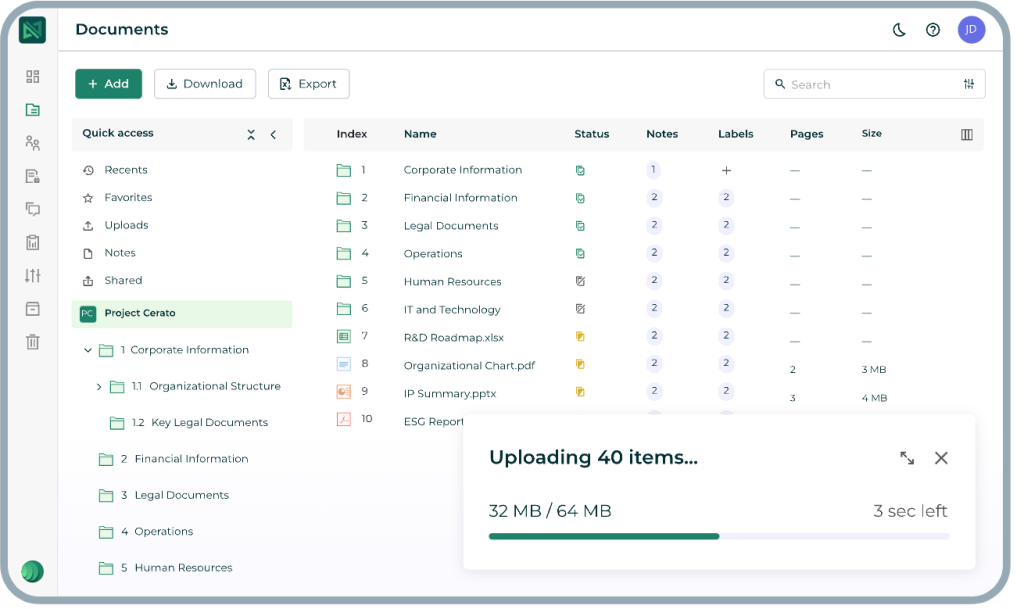The height and width of the screenshot is (609, 1024).
Task: Open the help question mark icon
Action: point(933,30)
